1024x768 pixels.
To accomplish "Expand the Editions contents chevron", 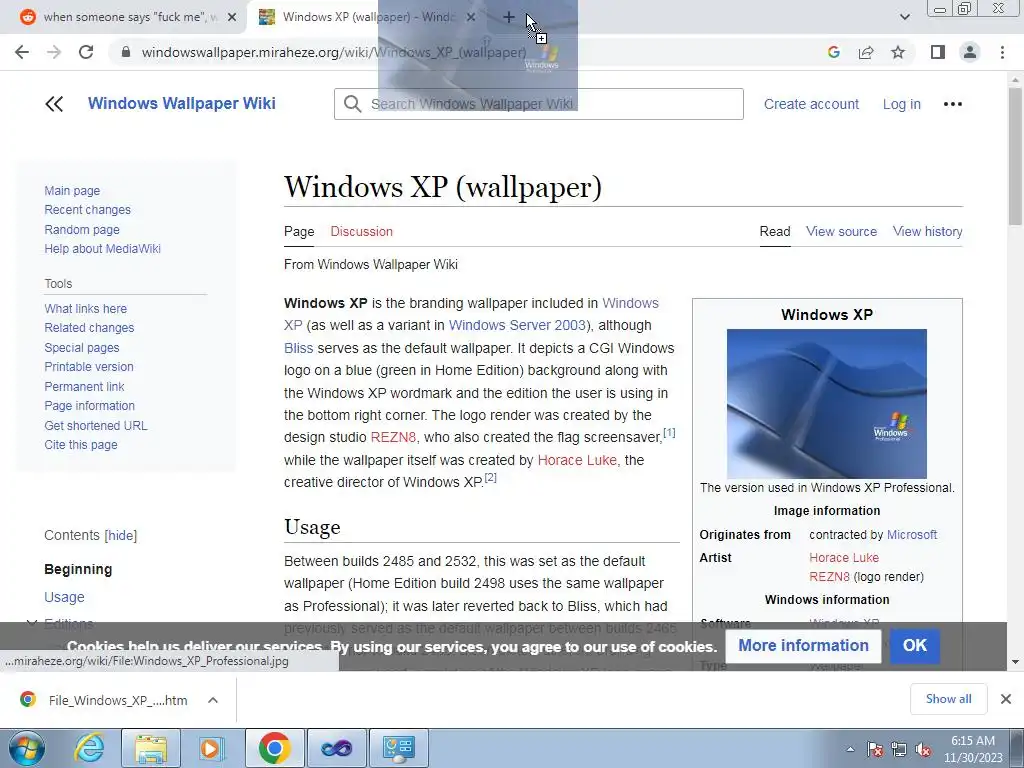I will coord(31,624).
